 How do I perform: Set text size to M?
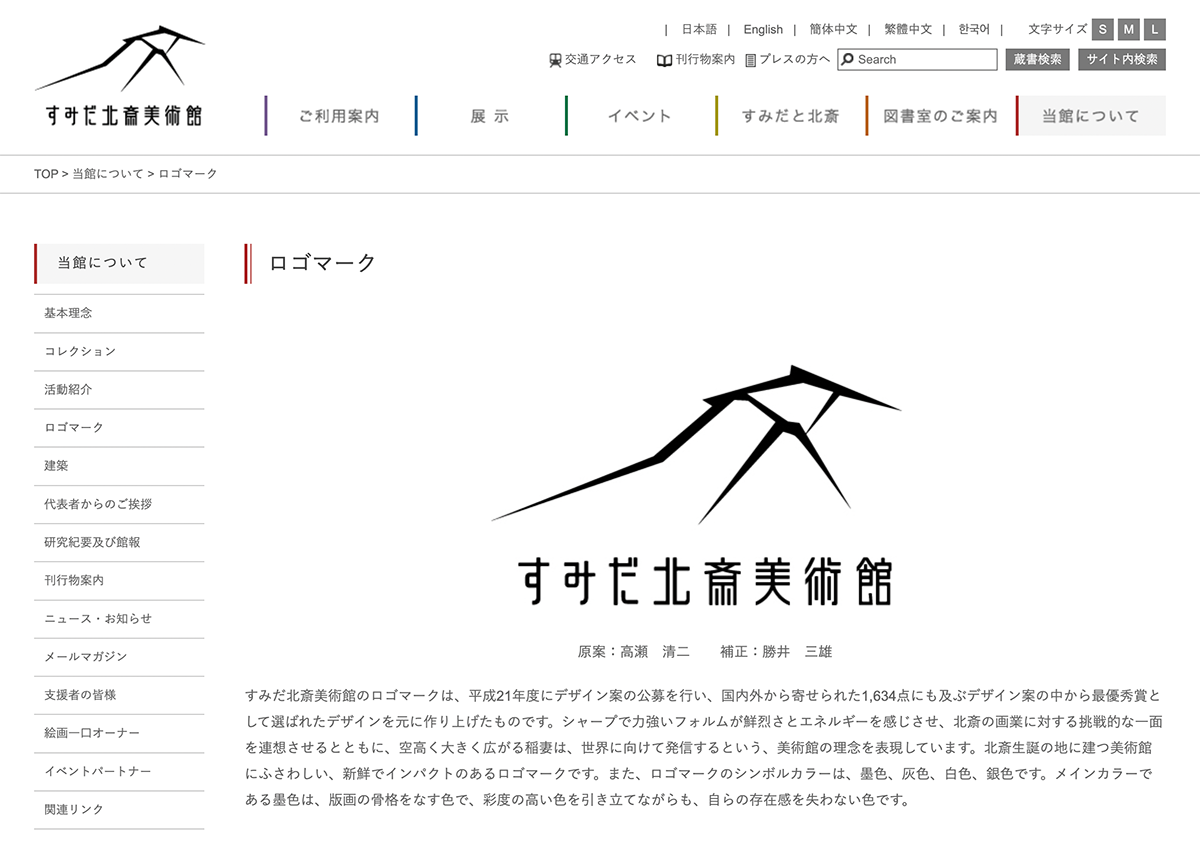click(1129, 29)
